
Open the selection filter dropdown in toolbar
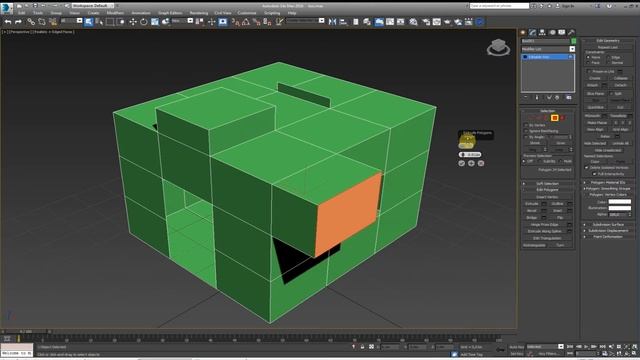click(80, 20)
